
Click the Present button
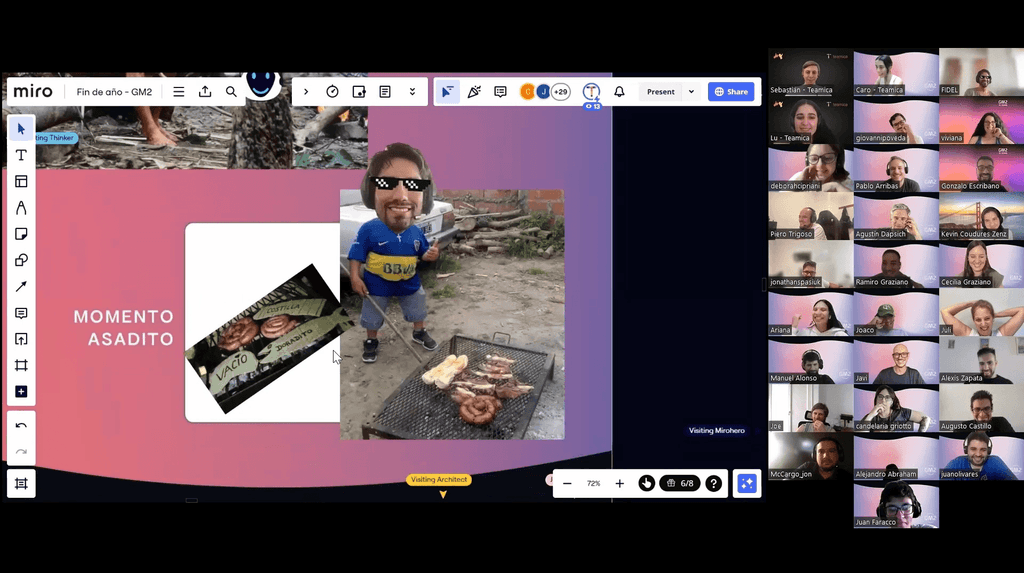(661, 91)
